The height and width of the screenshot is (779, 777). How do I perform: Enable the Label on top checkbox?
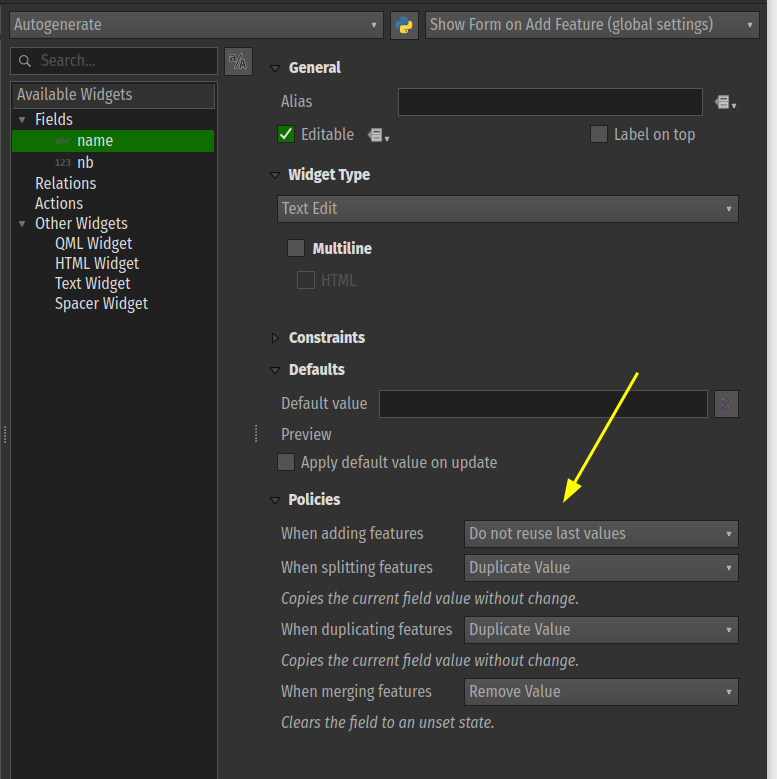click(599, 134)
